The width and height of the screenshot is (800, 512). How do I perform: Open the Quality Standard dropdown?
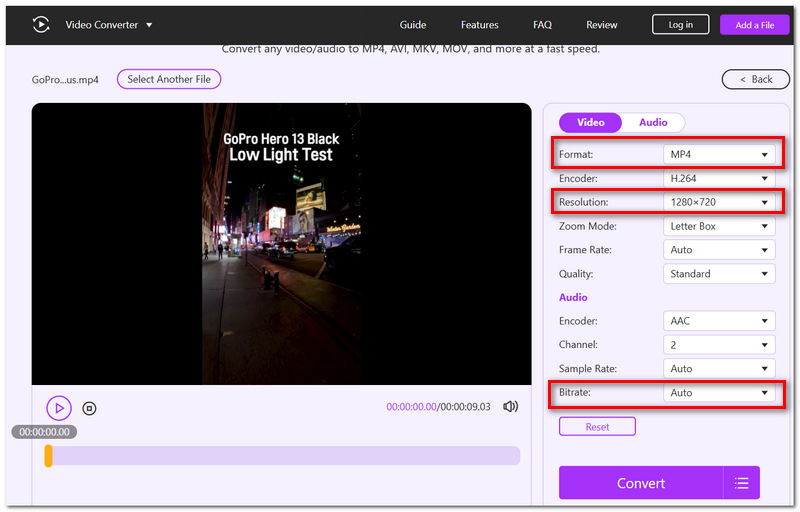719,274
